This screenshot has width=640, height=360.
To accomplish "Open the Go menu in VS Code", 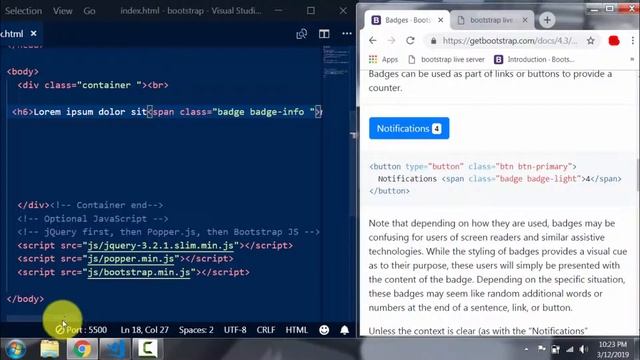I will (89, 11).
